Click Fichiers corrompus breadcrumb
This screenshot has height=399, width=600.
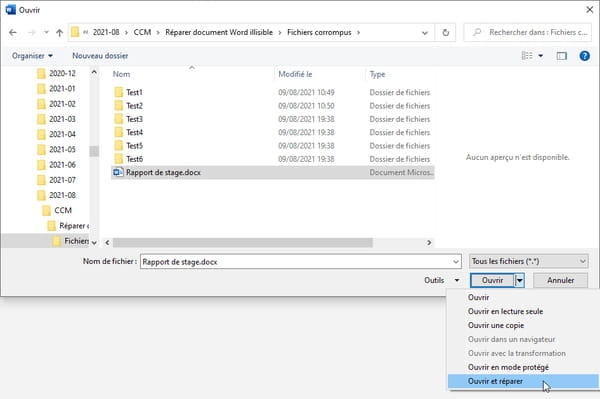[x=319, y=33]
